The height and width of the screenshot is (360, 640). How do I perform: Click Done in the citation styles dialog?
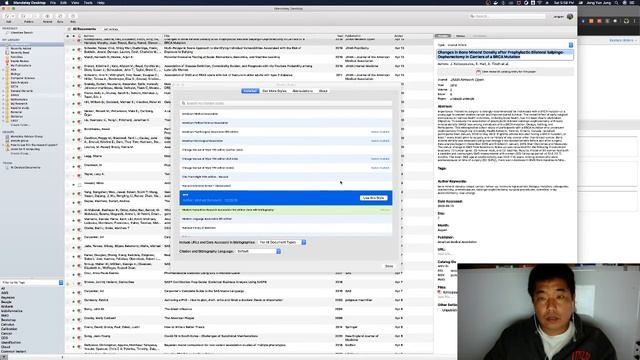point(389,266)
